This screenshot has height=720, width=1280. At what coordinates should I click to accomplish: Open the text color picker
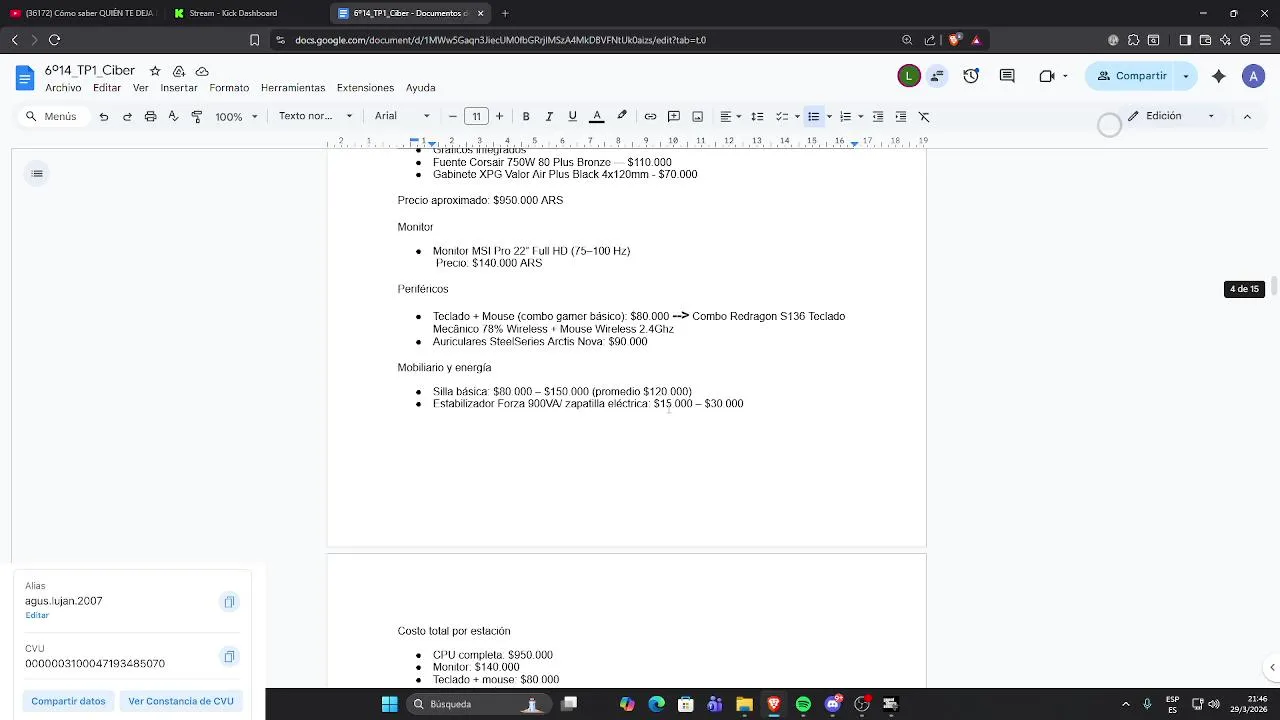[597, 117]
